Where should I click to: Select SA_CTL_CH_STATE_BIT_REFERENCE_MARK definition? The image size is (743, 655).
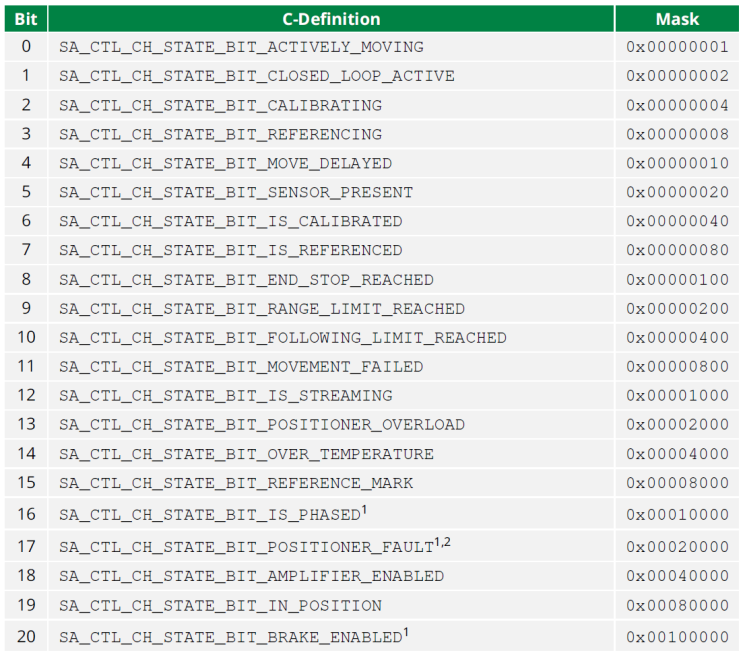(236, 482)
